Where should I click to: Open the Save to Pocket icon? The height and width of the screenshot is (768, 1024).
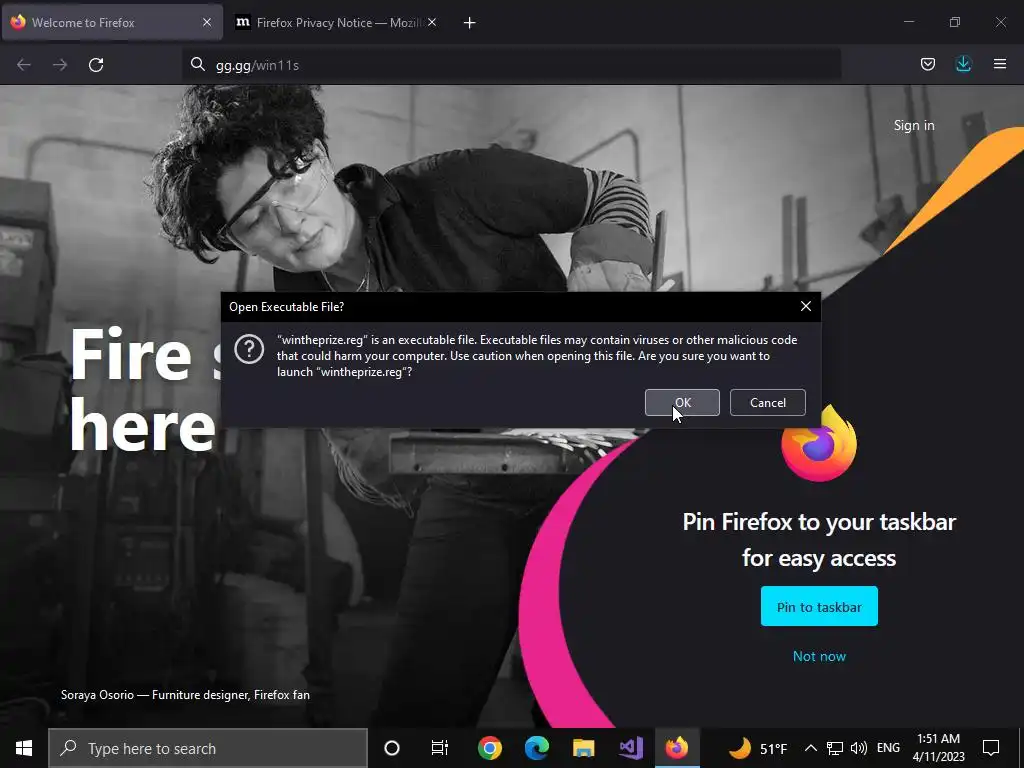pyautogui.click(x=927, y=64)
